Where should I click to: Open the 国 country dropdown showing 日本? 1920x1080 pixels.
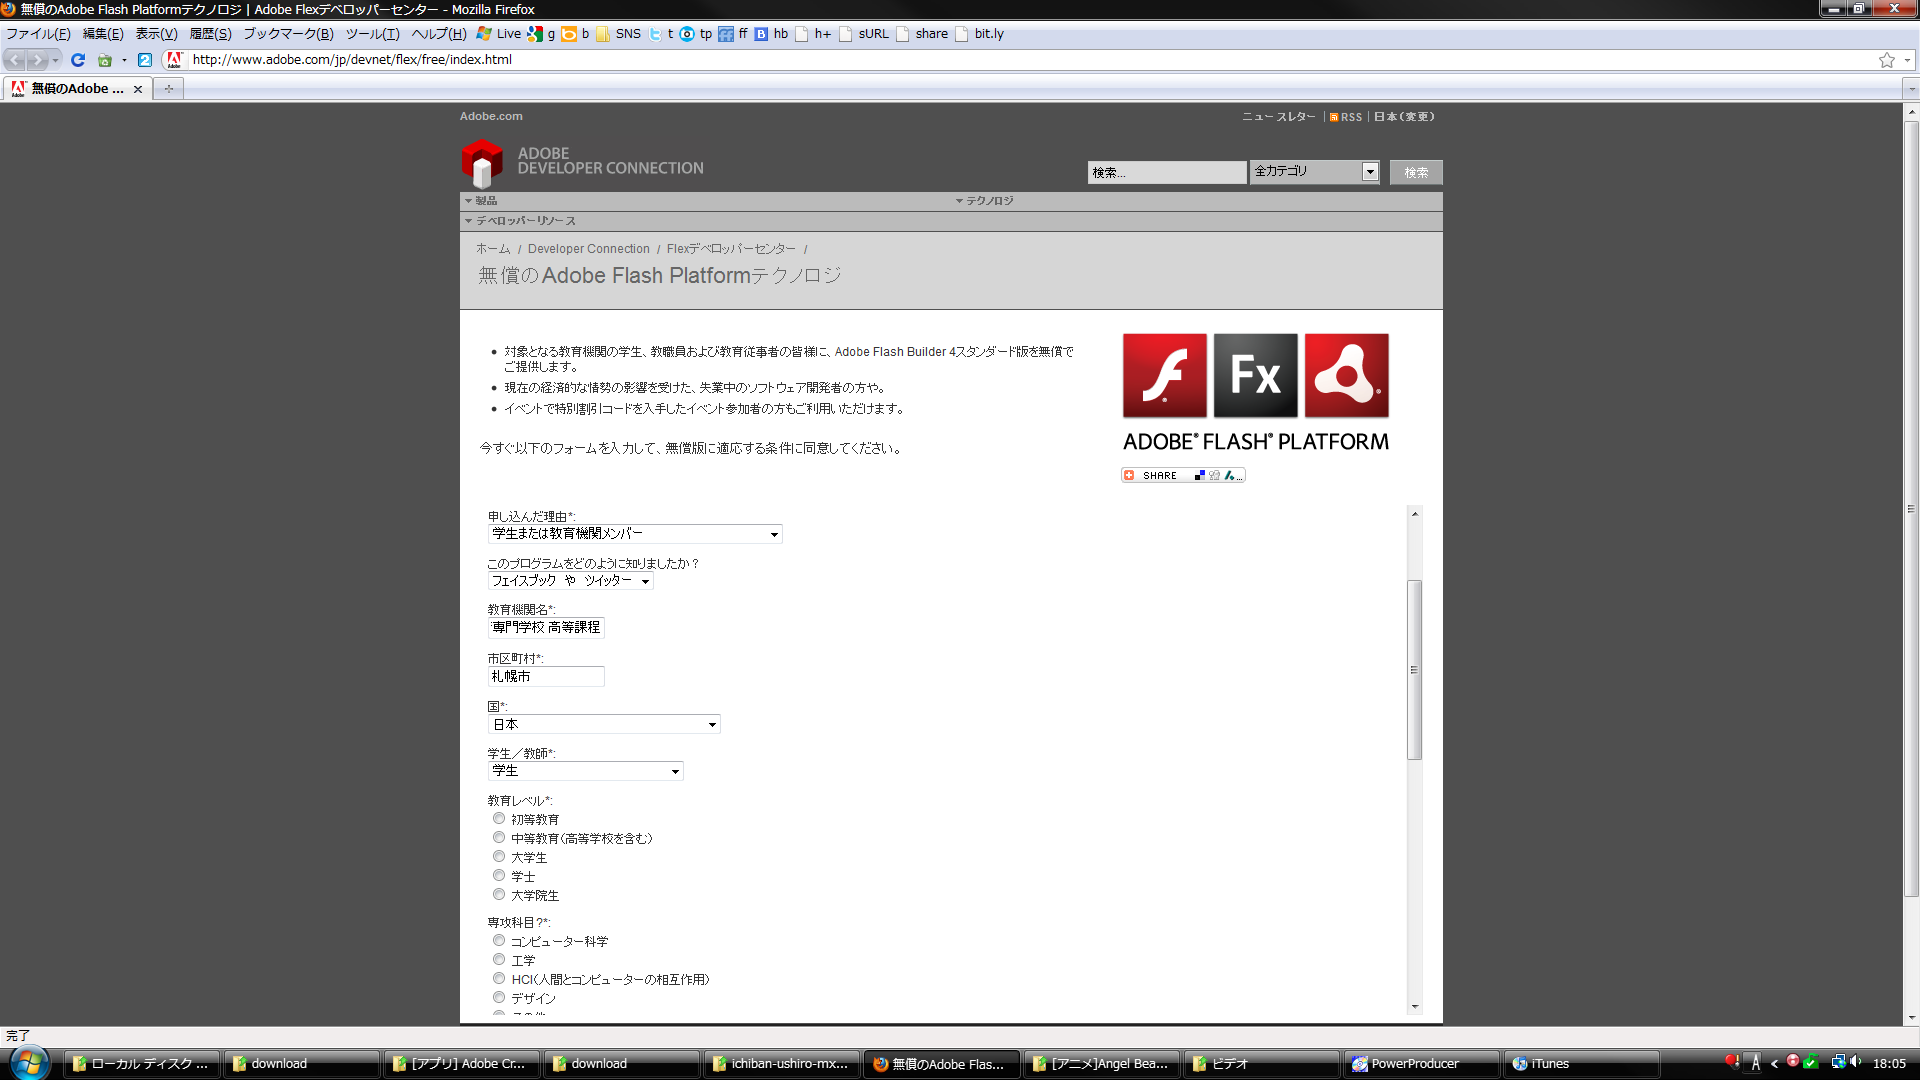(604, 724)
